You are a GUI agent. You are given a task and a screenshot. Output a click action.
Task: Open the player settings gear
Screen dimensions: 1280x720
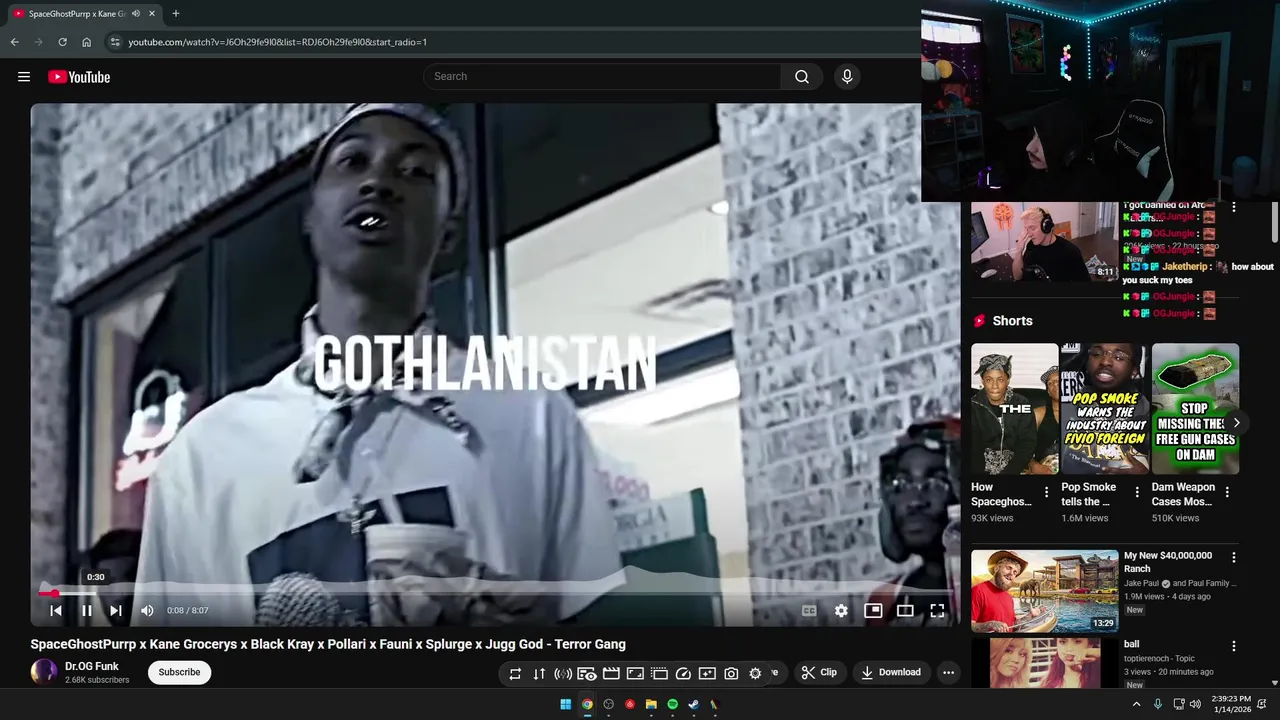(x=841, y=610)
